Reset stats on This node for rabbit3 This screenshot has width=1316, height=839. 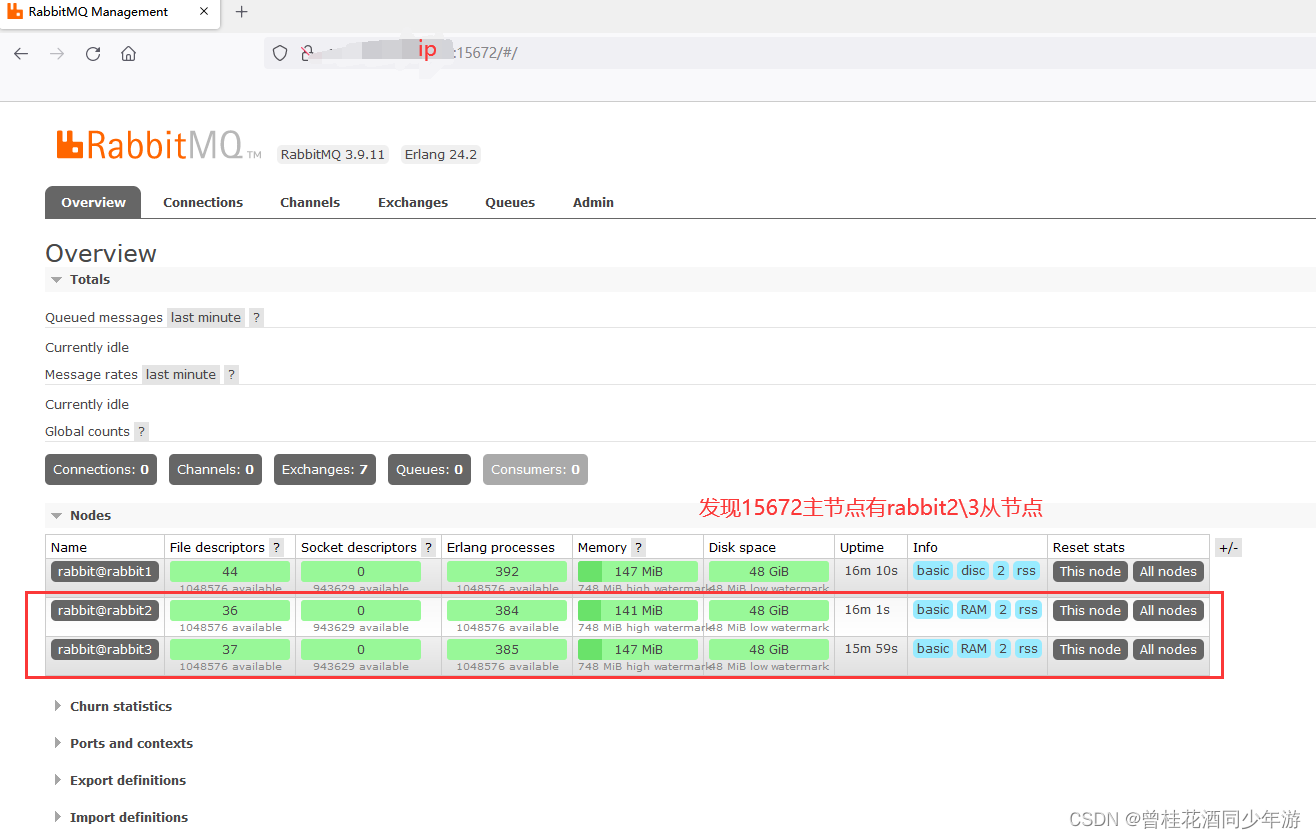tap(1090, 649)
